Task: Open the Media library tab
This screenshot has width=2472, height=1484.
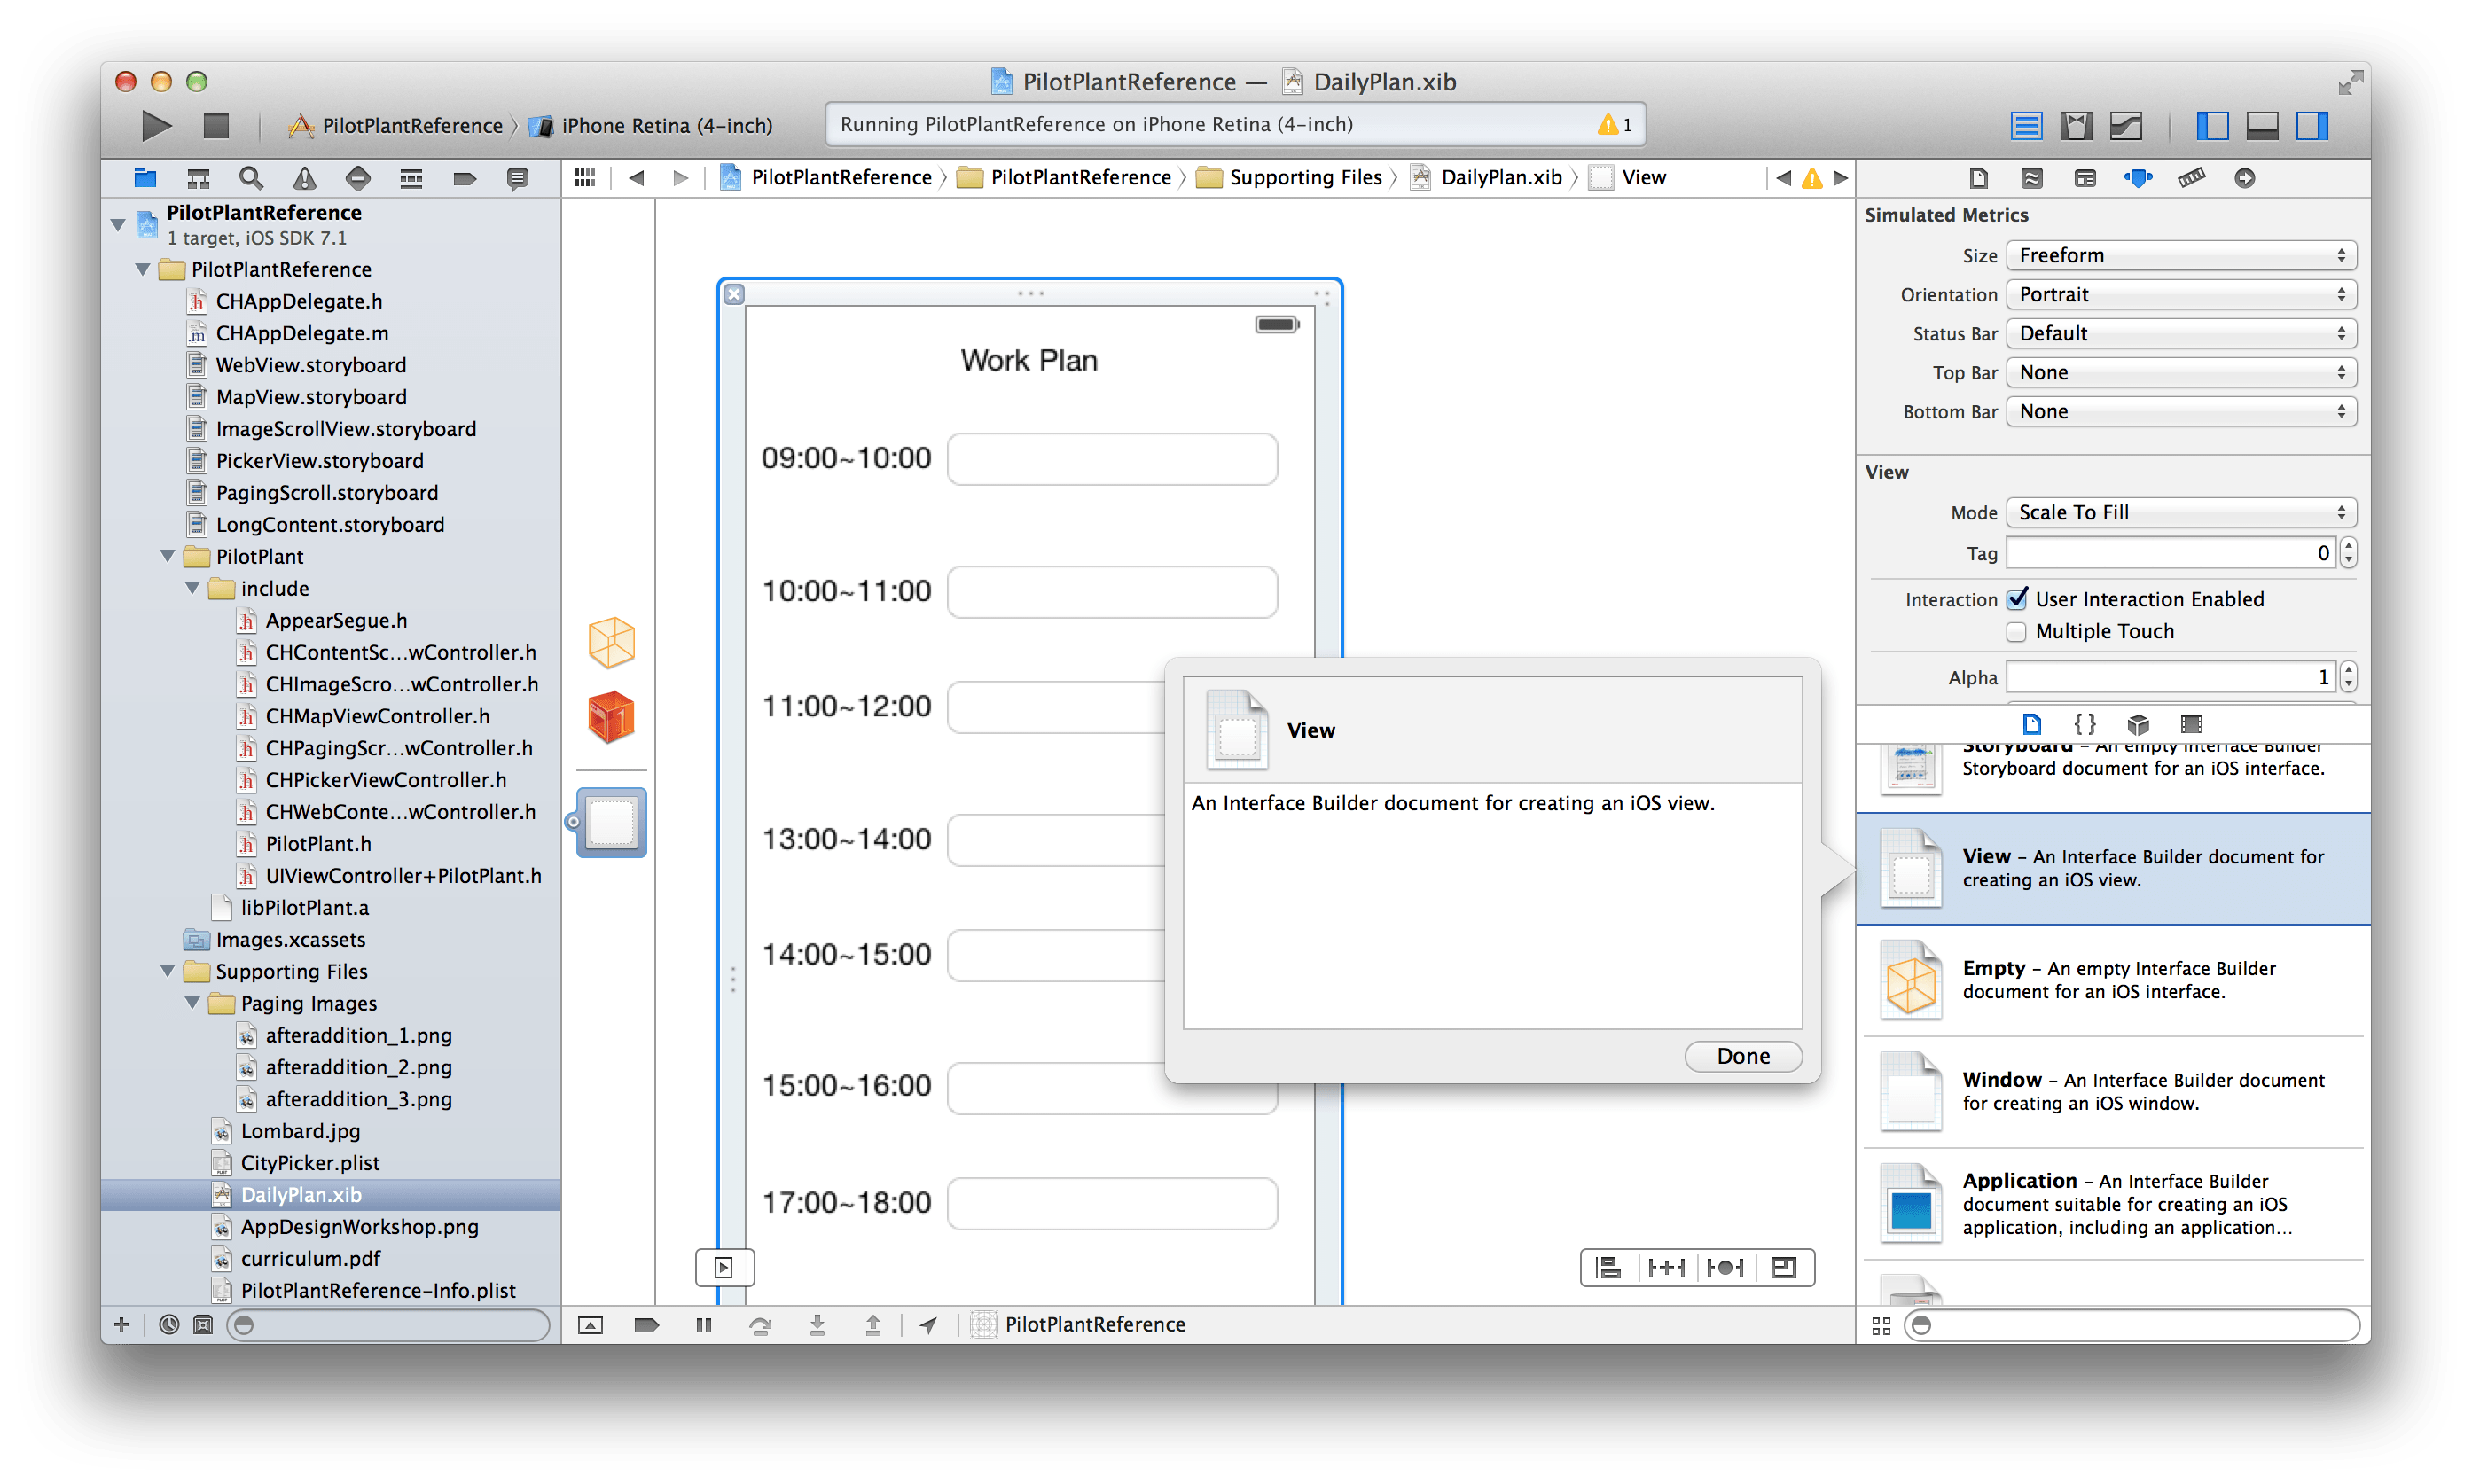Action: tap(2191, 723)
